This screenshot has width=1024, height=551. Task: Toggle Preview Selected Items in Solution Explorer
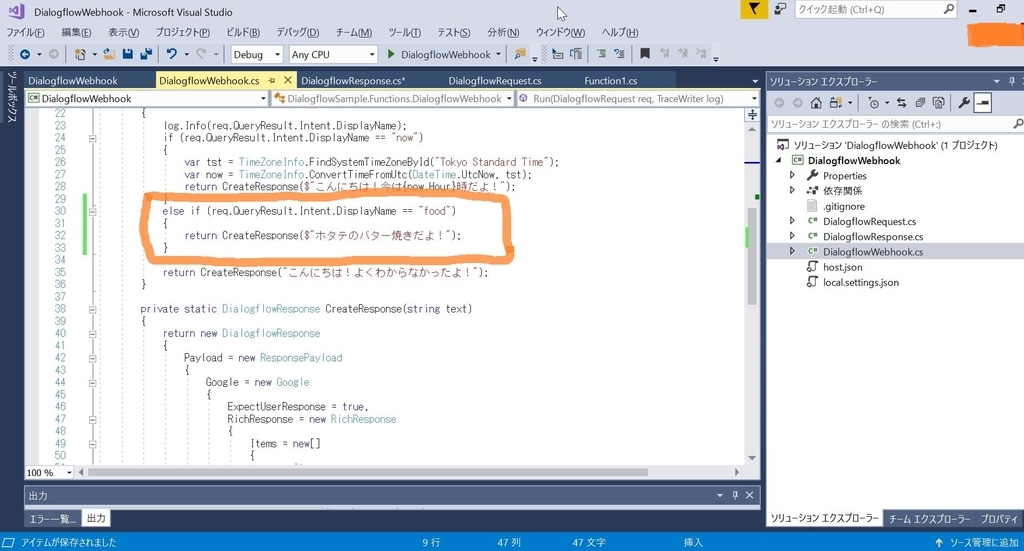(x=983, y=102)
